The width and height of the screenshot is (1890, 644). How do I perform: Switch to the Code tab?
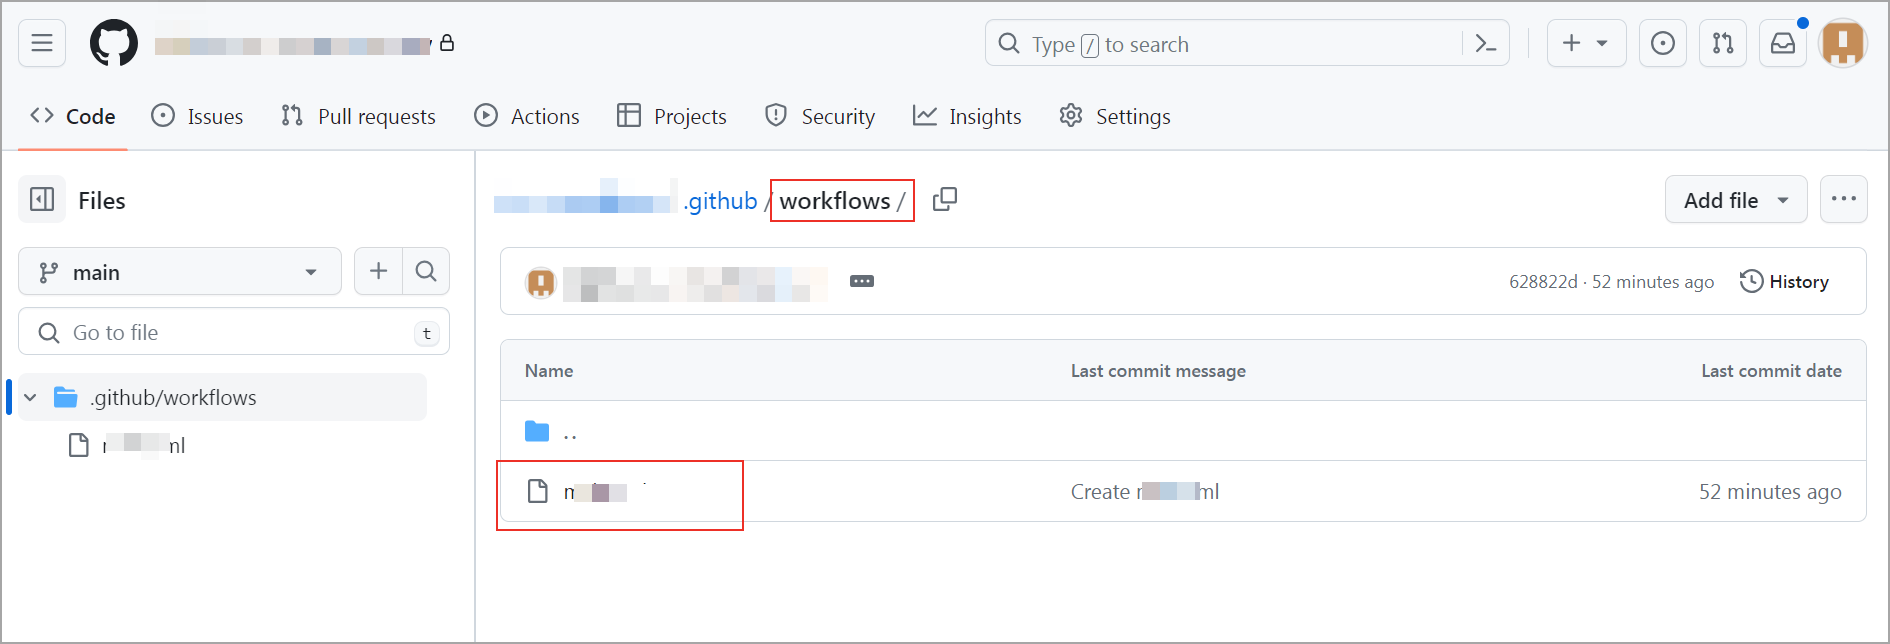73,116
